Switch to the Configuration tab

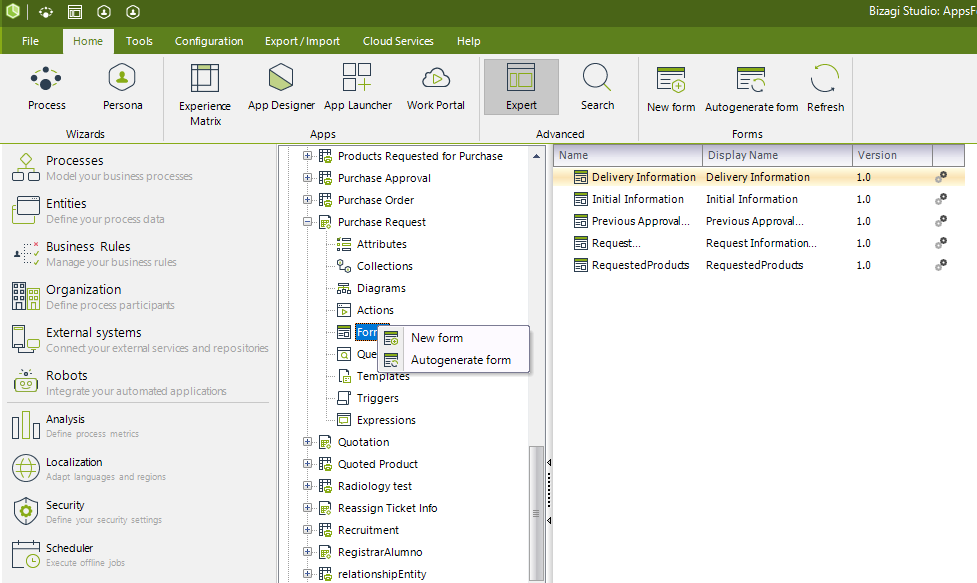[209, 41]
